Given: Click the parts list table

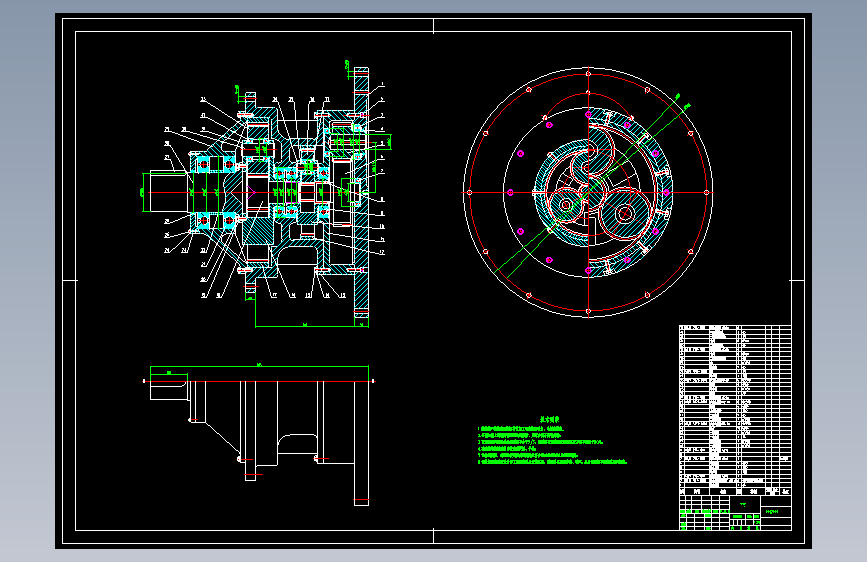Looking at the screenshot, I should pyautogui.click(x=735, y=410).
